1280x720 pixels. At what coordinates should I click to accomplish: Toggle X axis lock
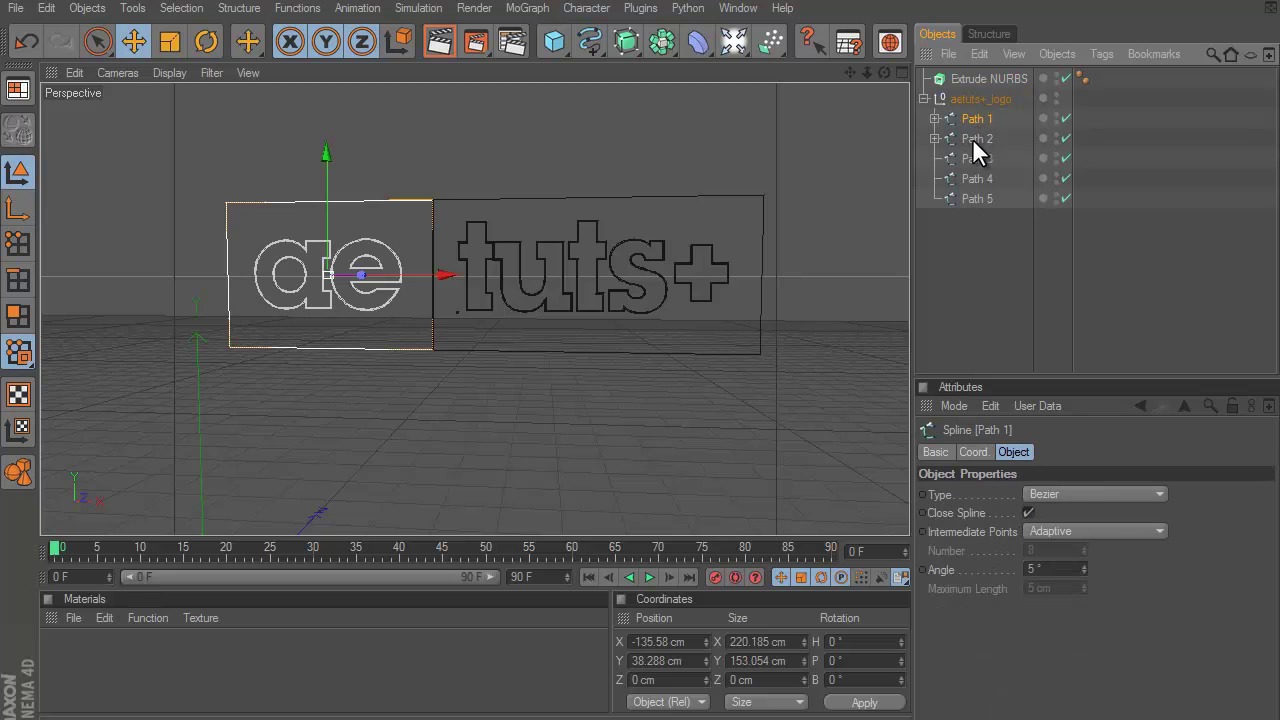(290, 42)
